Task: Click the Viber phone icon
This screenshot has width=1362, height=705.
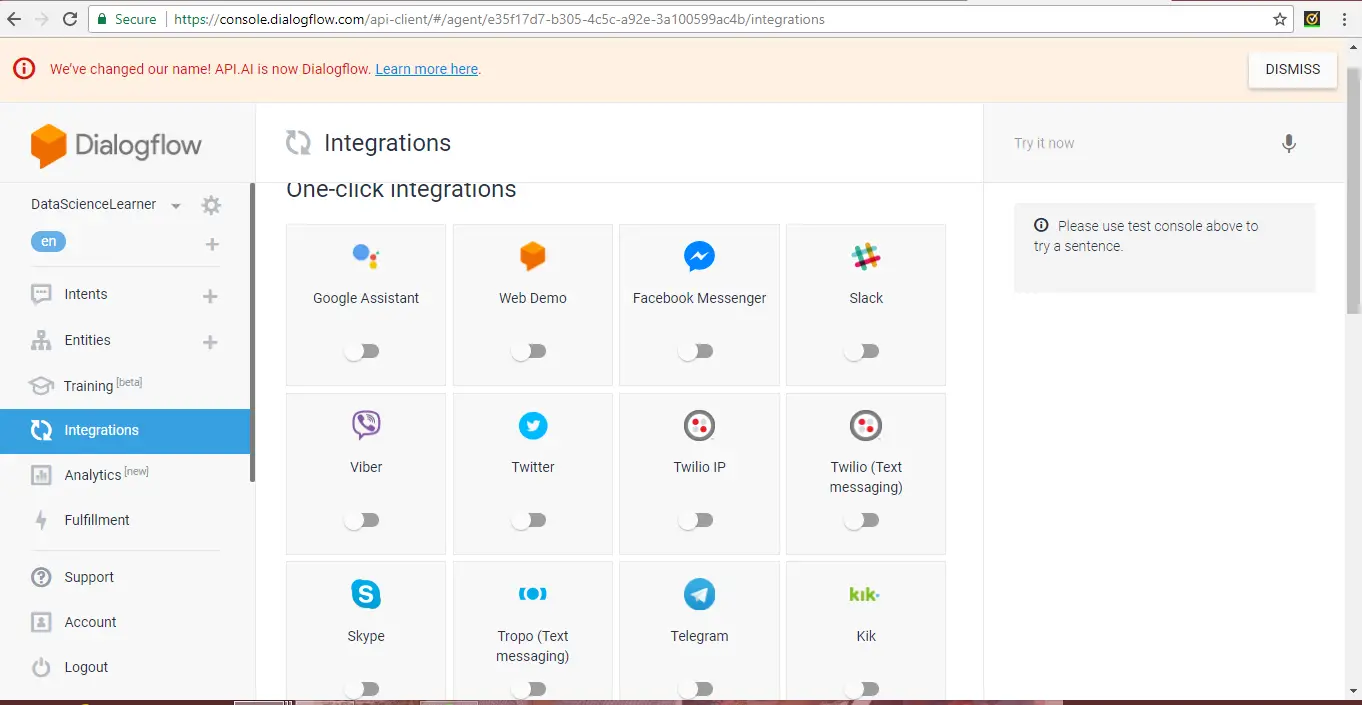Action: coord(366,426)
